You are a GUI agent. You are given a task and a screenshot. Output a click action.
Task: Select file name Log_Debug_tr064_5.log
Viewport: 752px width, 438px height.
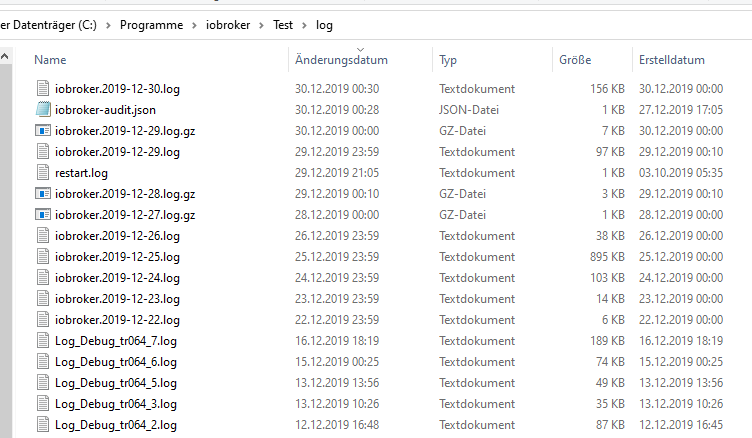(x=116, y=383)
